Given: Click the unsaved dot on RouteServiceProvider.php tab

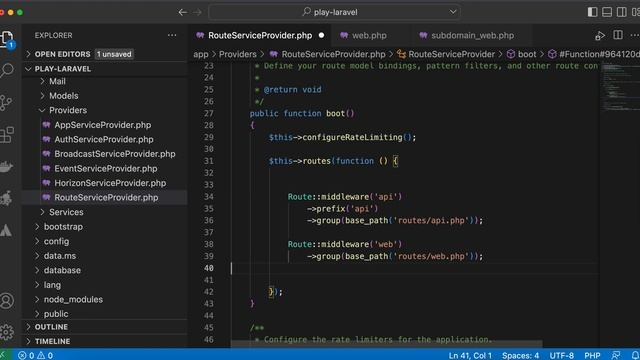Looking at the screenshot, I should pos(322,36).
